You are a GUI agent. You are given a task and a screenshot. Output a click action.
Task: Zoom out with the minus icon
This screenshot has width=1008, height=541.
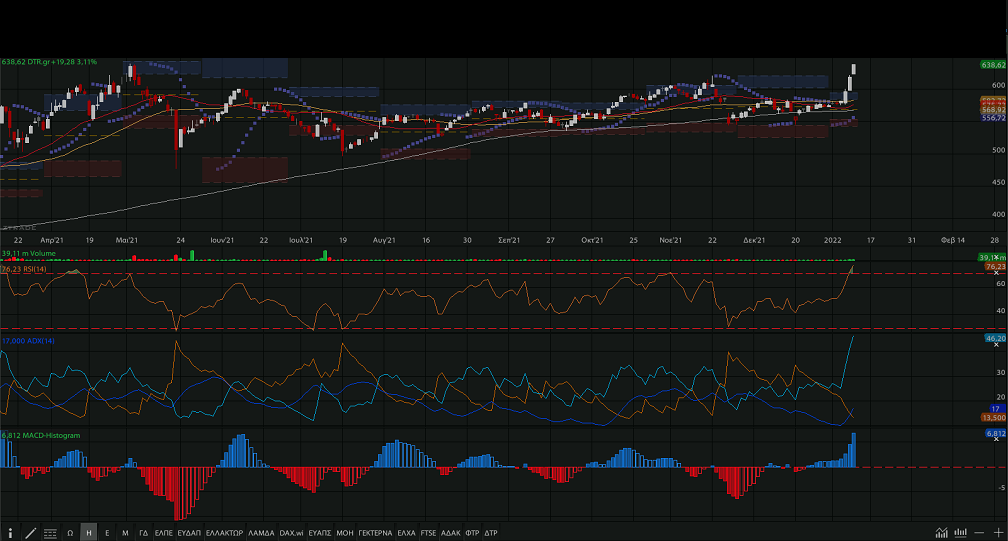(979, 533)
